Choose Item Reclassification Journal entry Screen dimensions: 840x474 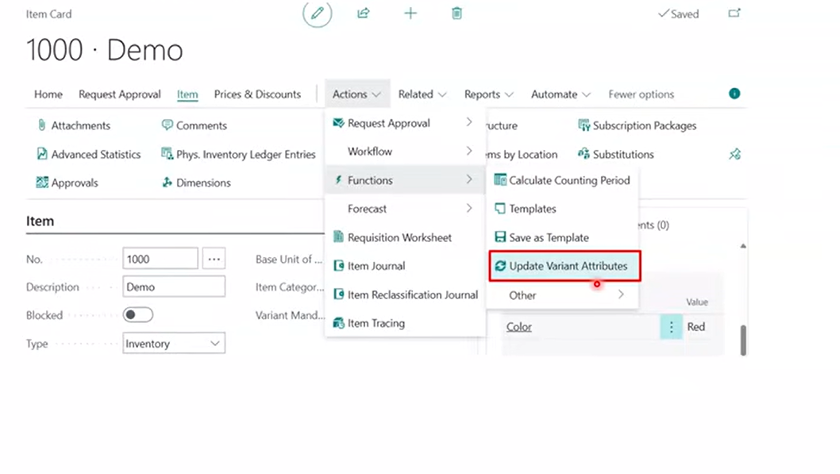pyautogui.click(x=411, y=295)
